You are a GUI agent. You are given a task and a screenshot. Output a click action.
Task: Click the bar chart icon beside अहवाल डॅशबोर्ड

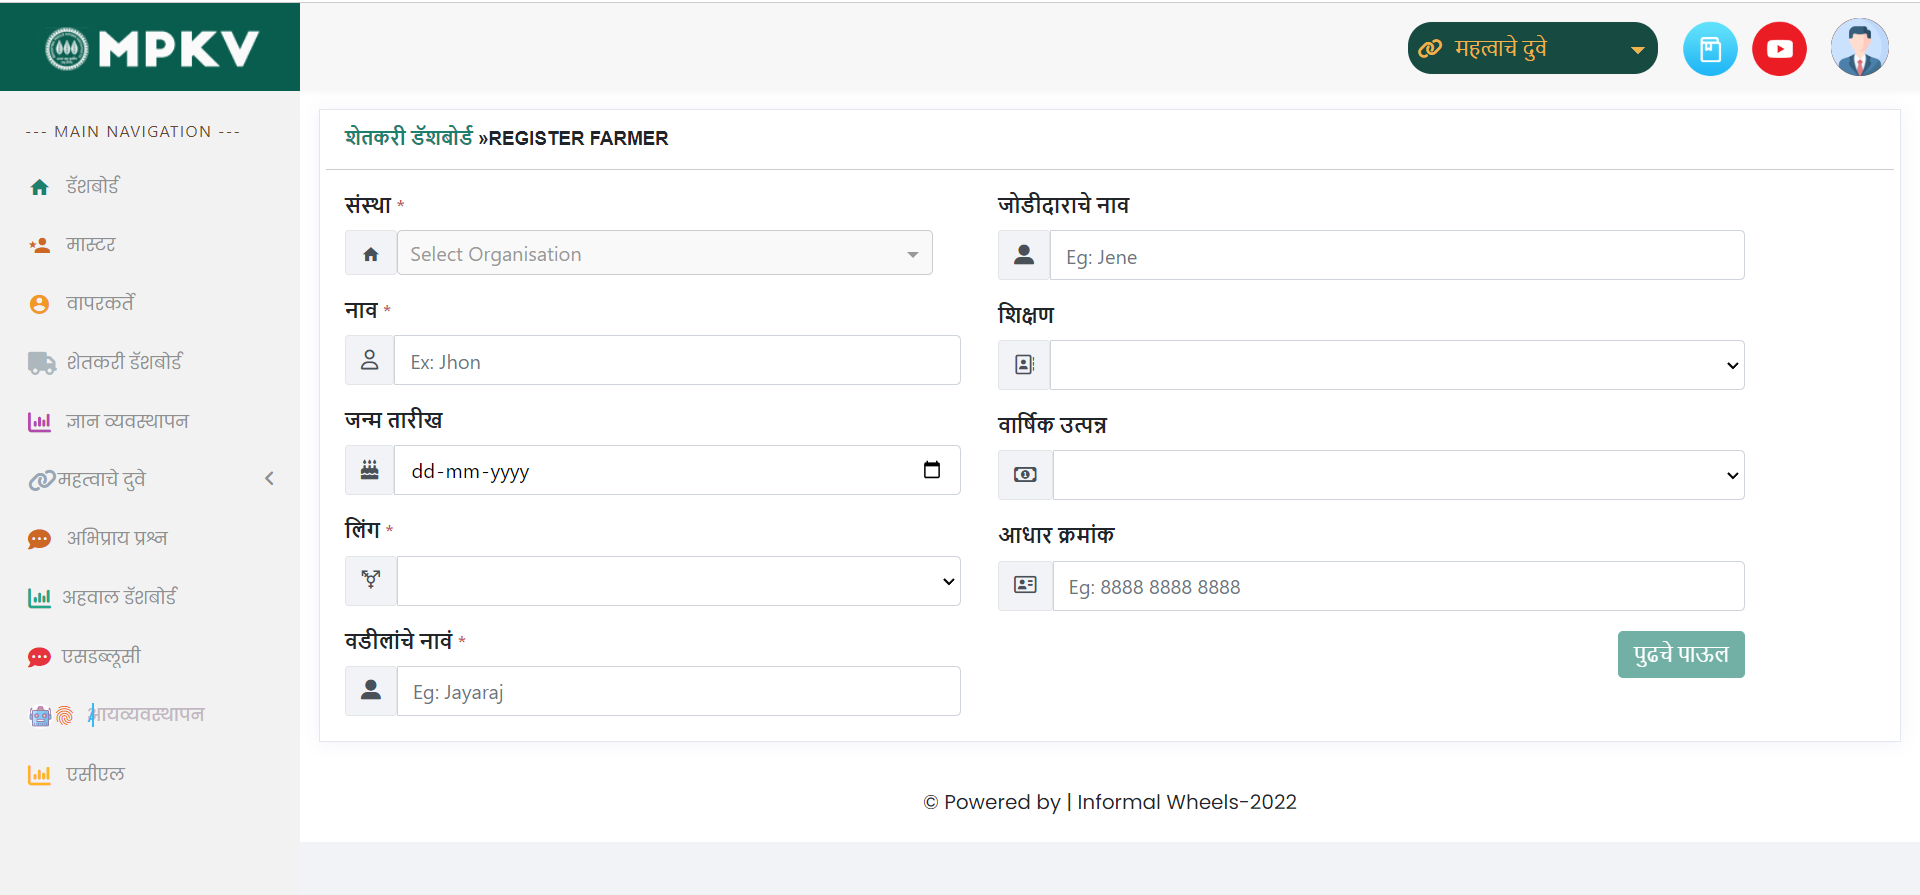coord(39,598)
